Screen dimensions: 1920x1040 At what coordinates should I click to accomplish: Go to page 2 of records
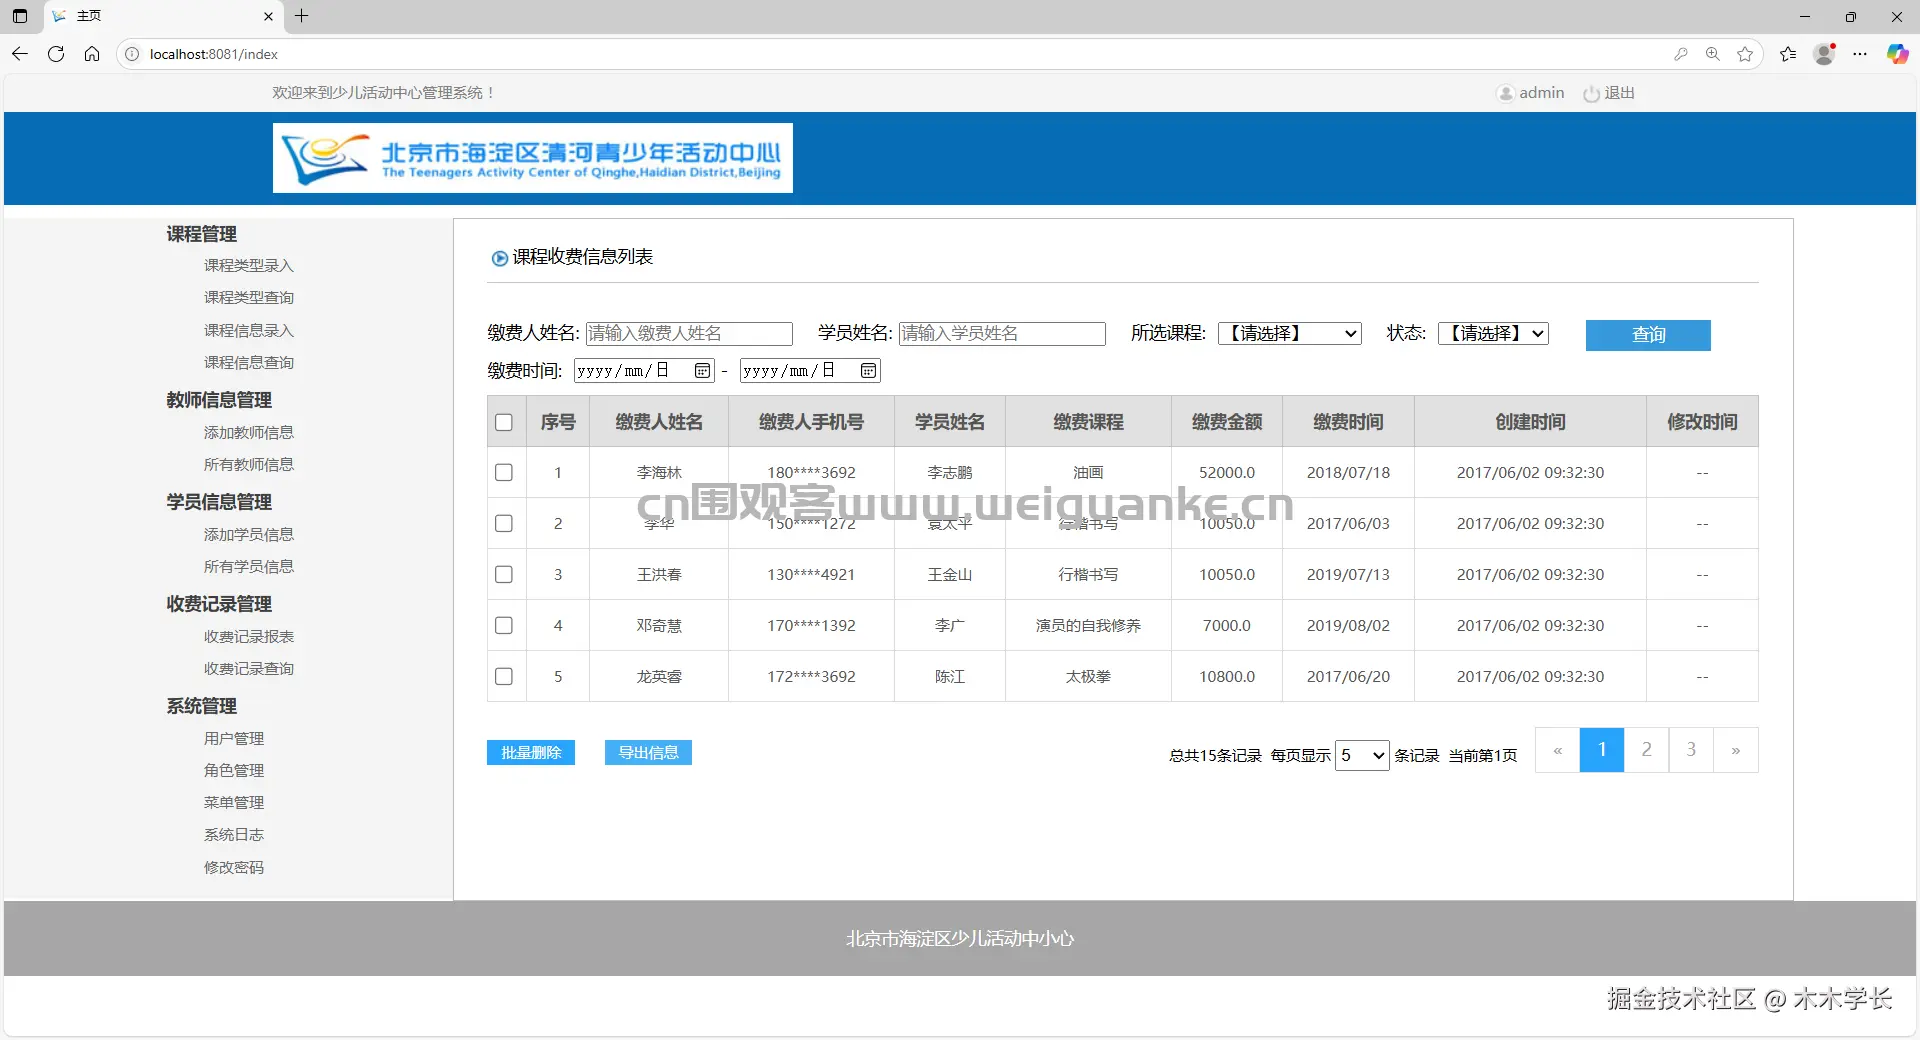click(x=1646, y=750)
